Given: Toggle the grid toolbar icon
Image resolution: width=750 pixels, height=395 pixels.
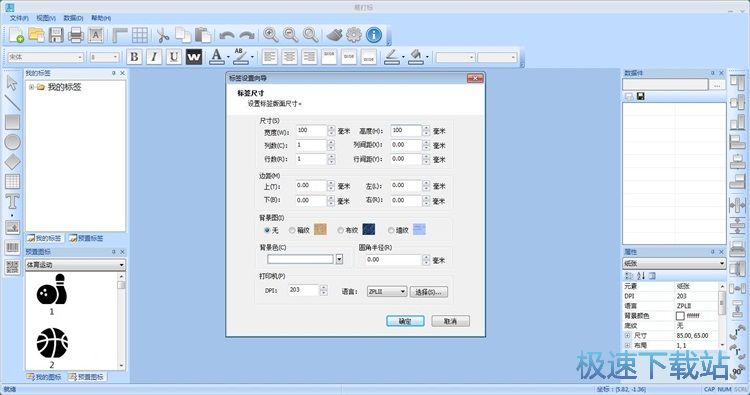Looking at the screenshot, I should 140,35.
